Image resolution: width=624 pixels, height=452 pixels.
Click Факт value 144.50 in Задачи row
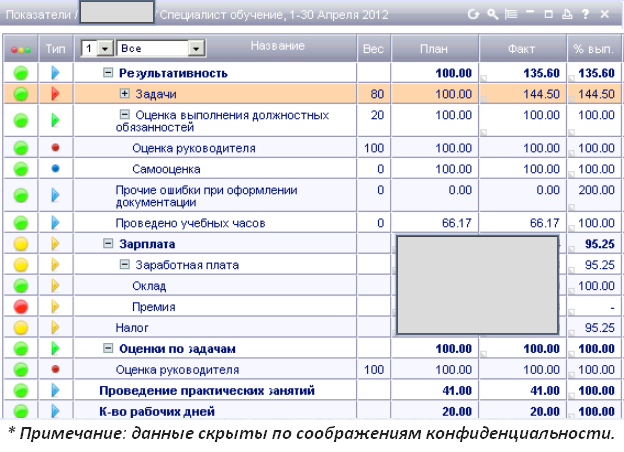[x=541, y=94]
